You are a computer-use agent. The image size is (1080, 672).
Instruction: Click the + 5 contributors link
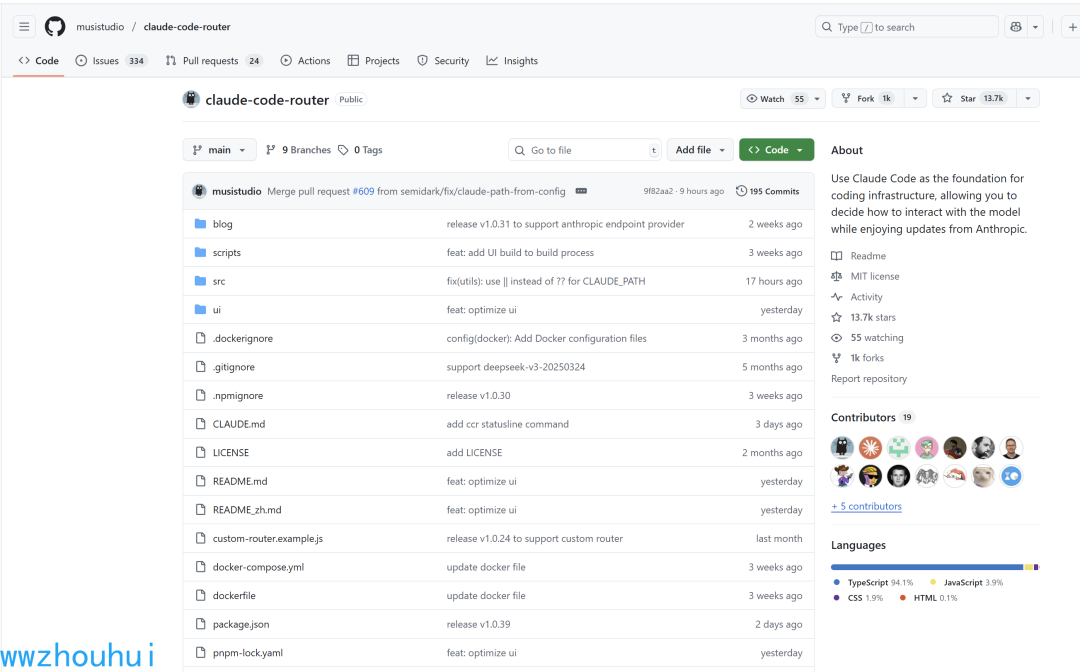click(866, 506)
